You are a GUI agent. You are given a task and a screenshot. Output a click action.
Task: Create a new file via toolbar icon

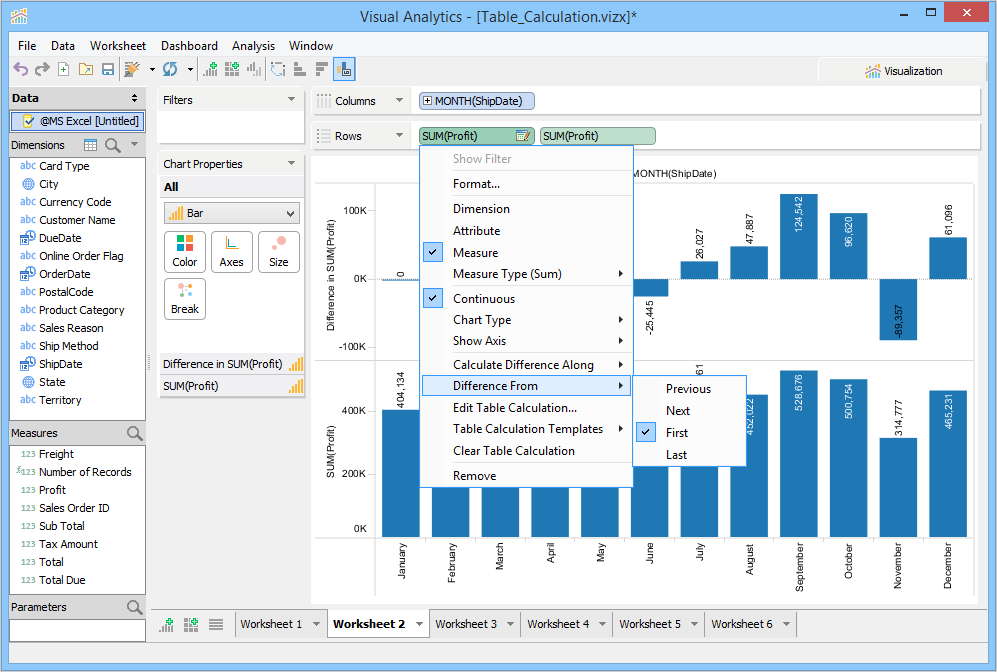64,69
